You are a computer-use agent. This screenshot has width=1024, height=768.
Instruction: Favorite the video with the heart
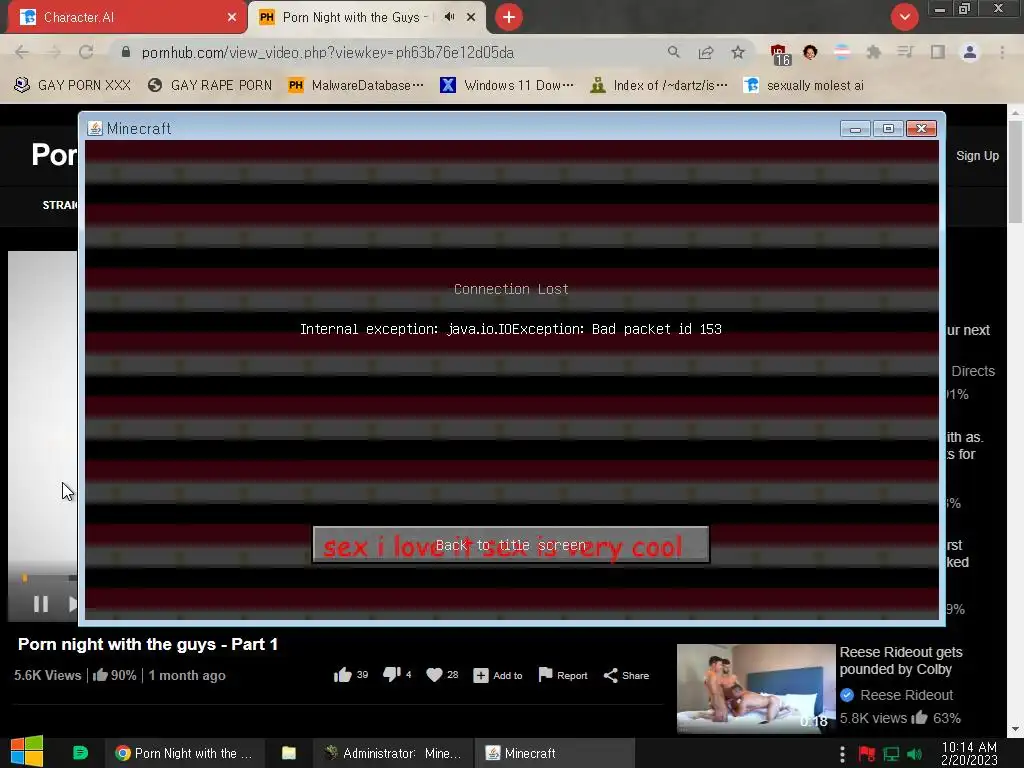click(x=434, y=675)
